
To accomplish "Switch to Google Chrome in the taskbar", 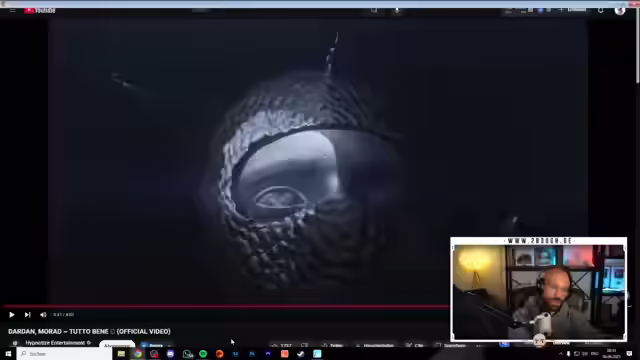I will point(138,354).
